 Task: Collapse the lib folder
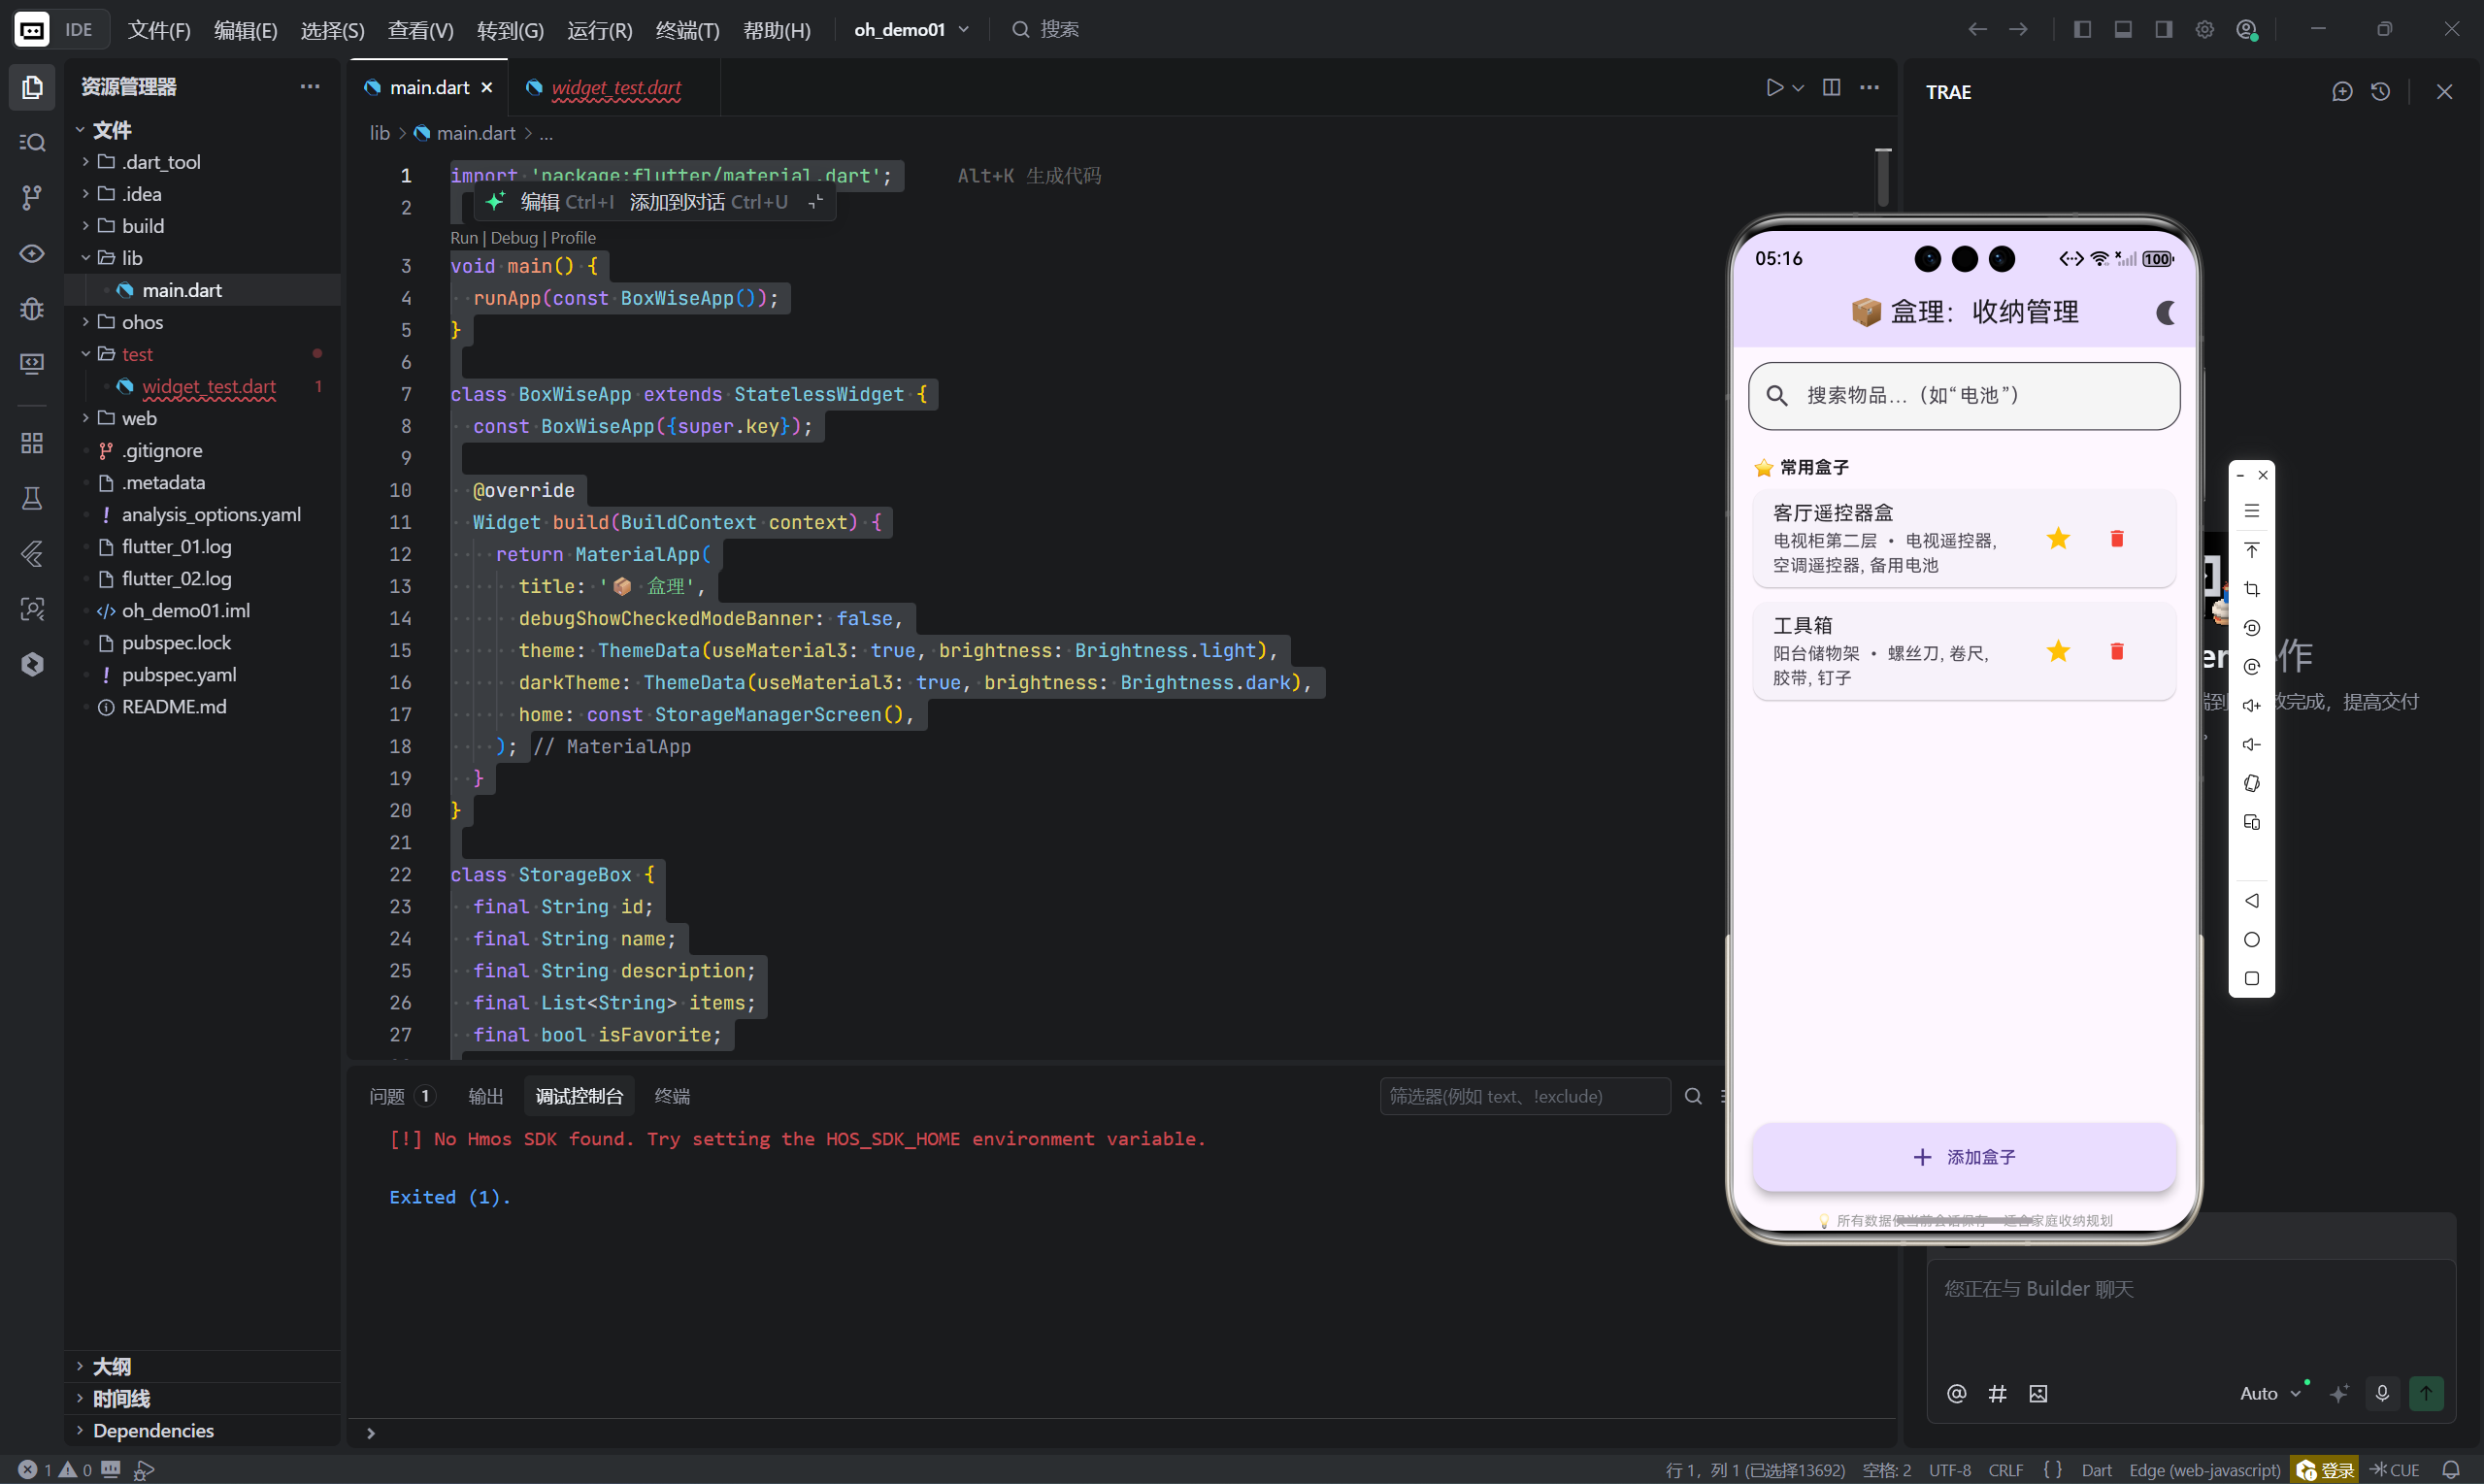[131, 258]
